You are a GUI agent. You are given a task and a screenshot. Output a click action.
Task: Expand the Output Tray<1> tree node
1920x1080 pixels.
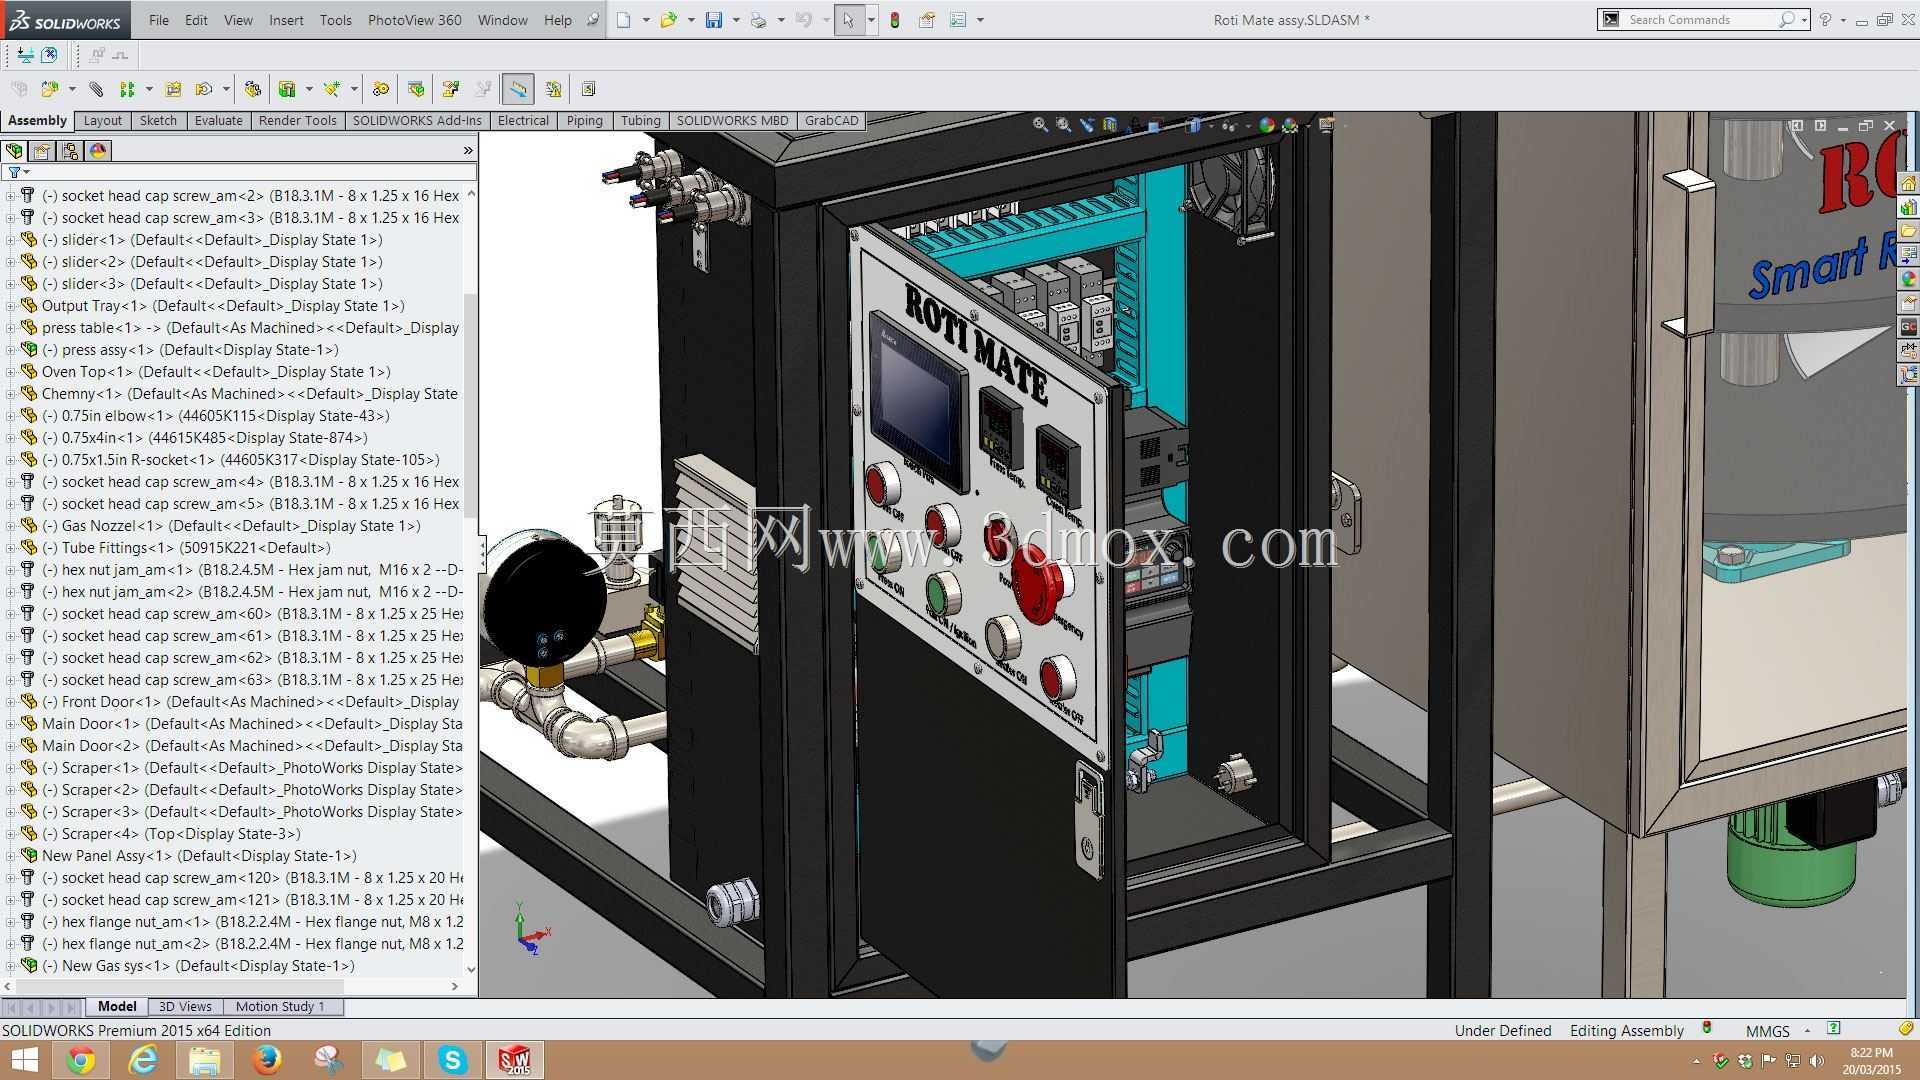click(10, 306)
